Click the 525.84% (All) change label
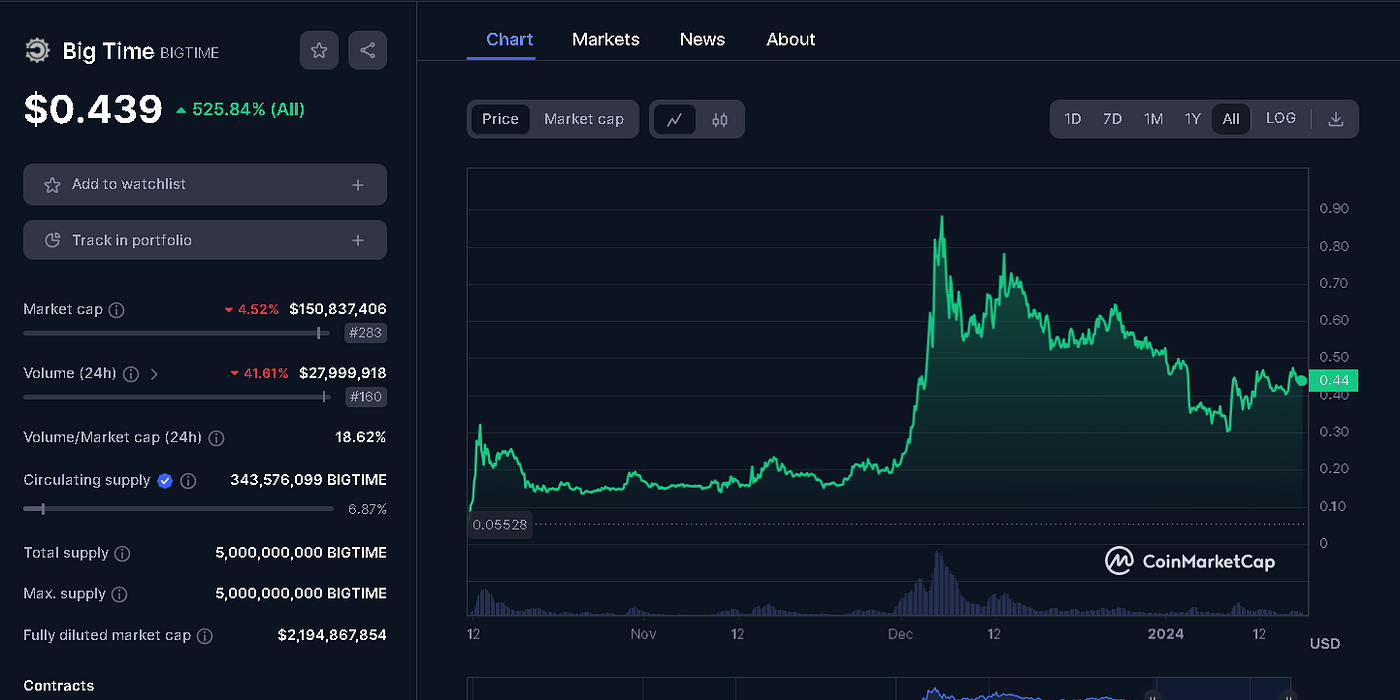The image size is (1400, 700). pyautogui.click(x=240, y=109)
